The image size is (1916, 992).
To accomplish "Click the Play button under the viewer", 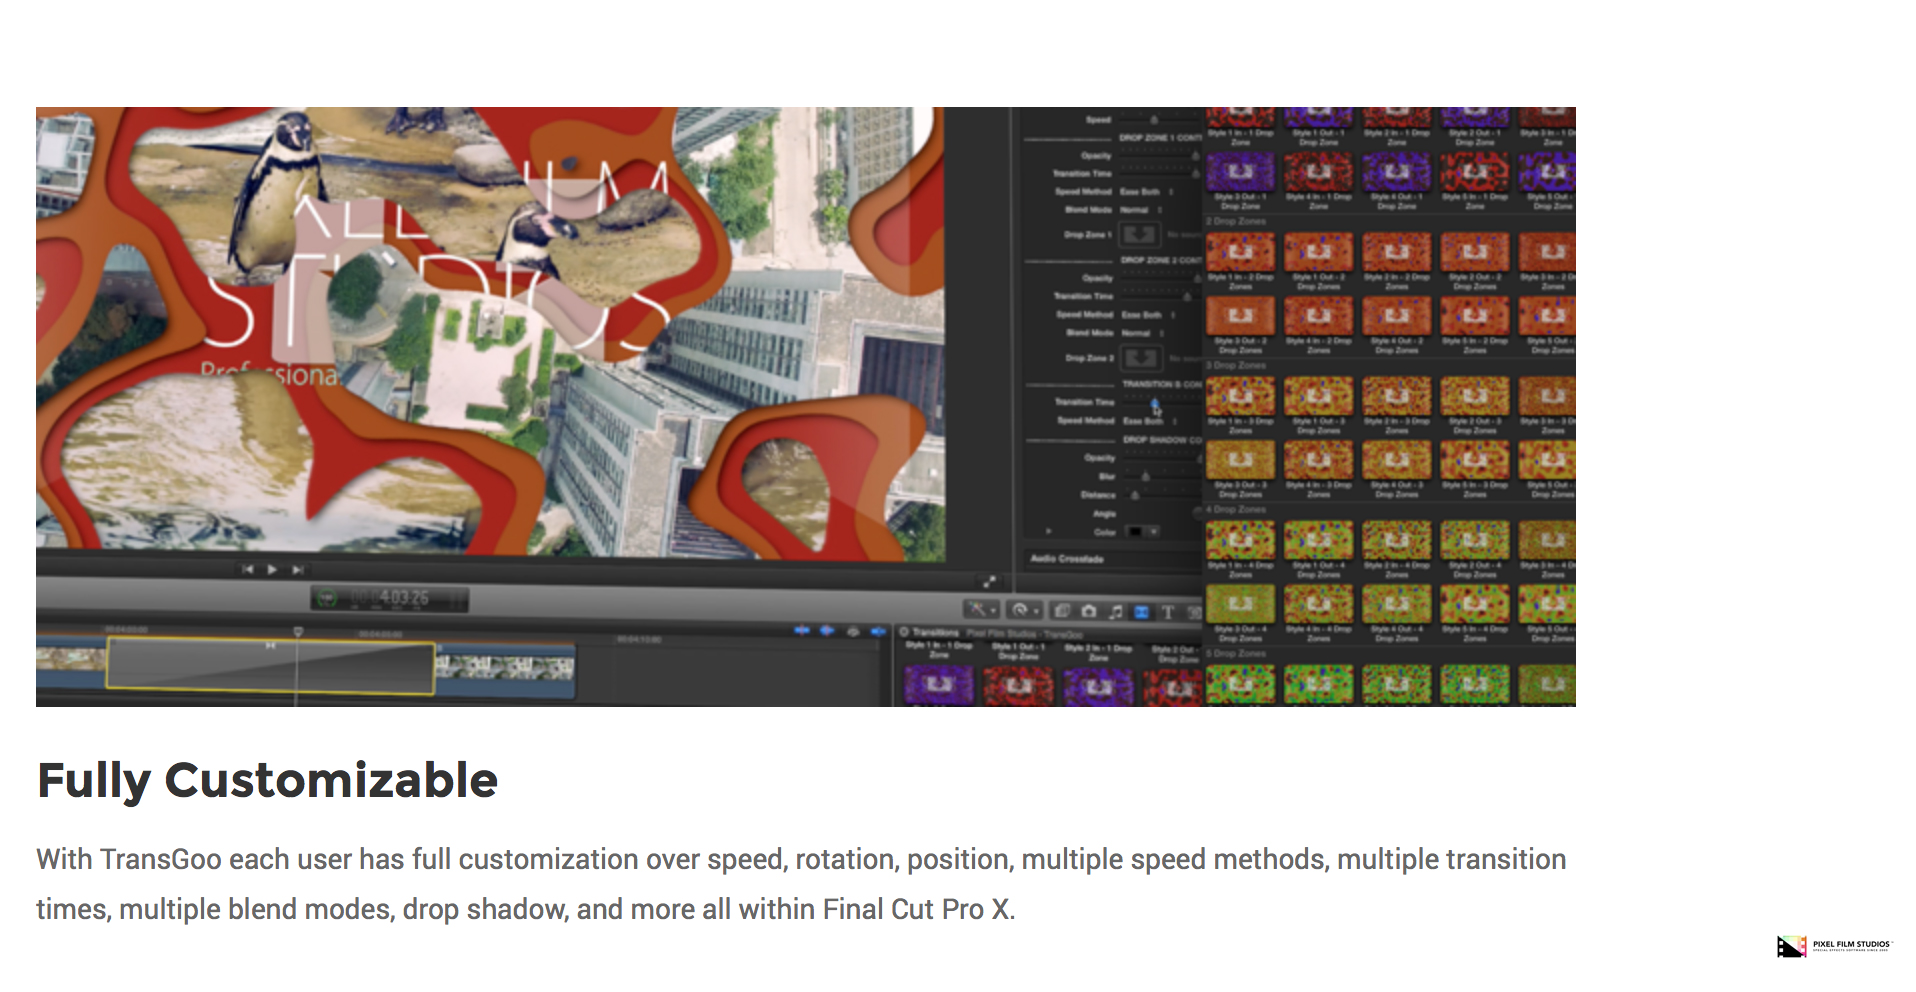I will point(272,570).
